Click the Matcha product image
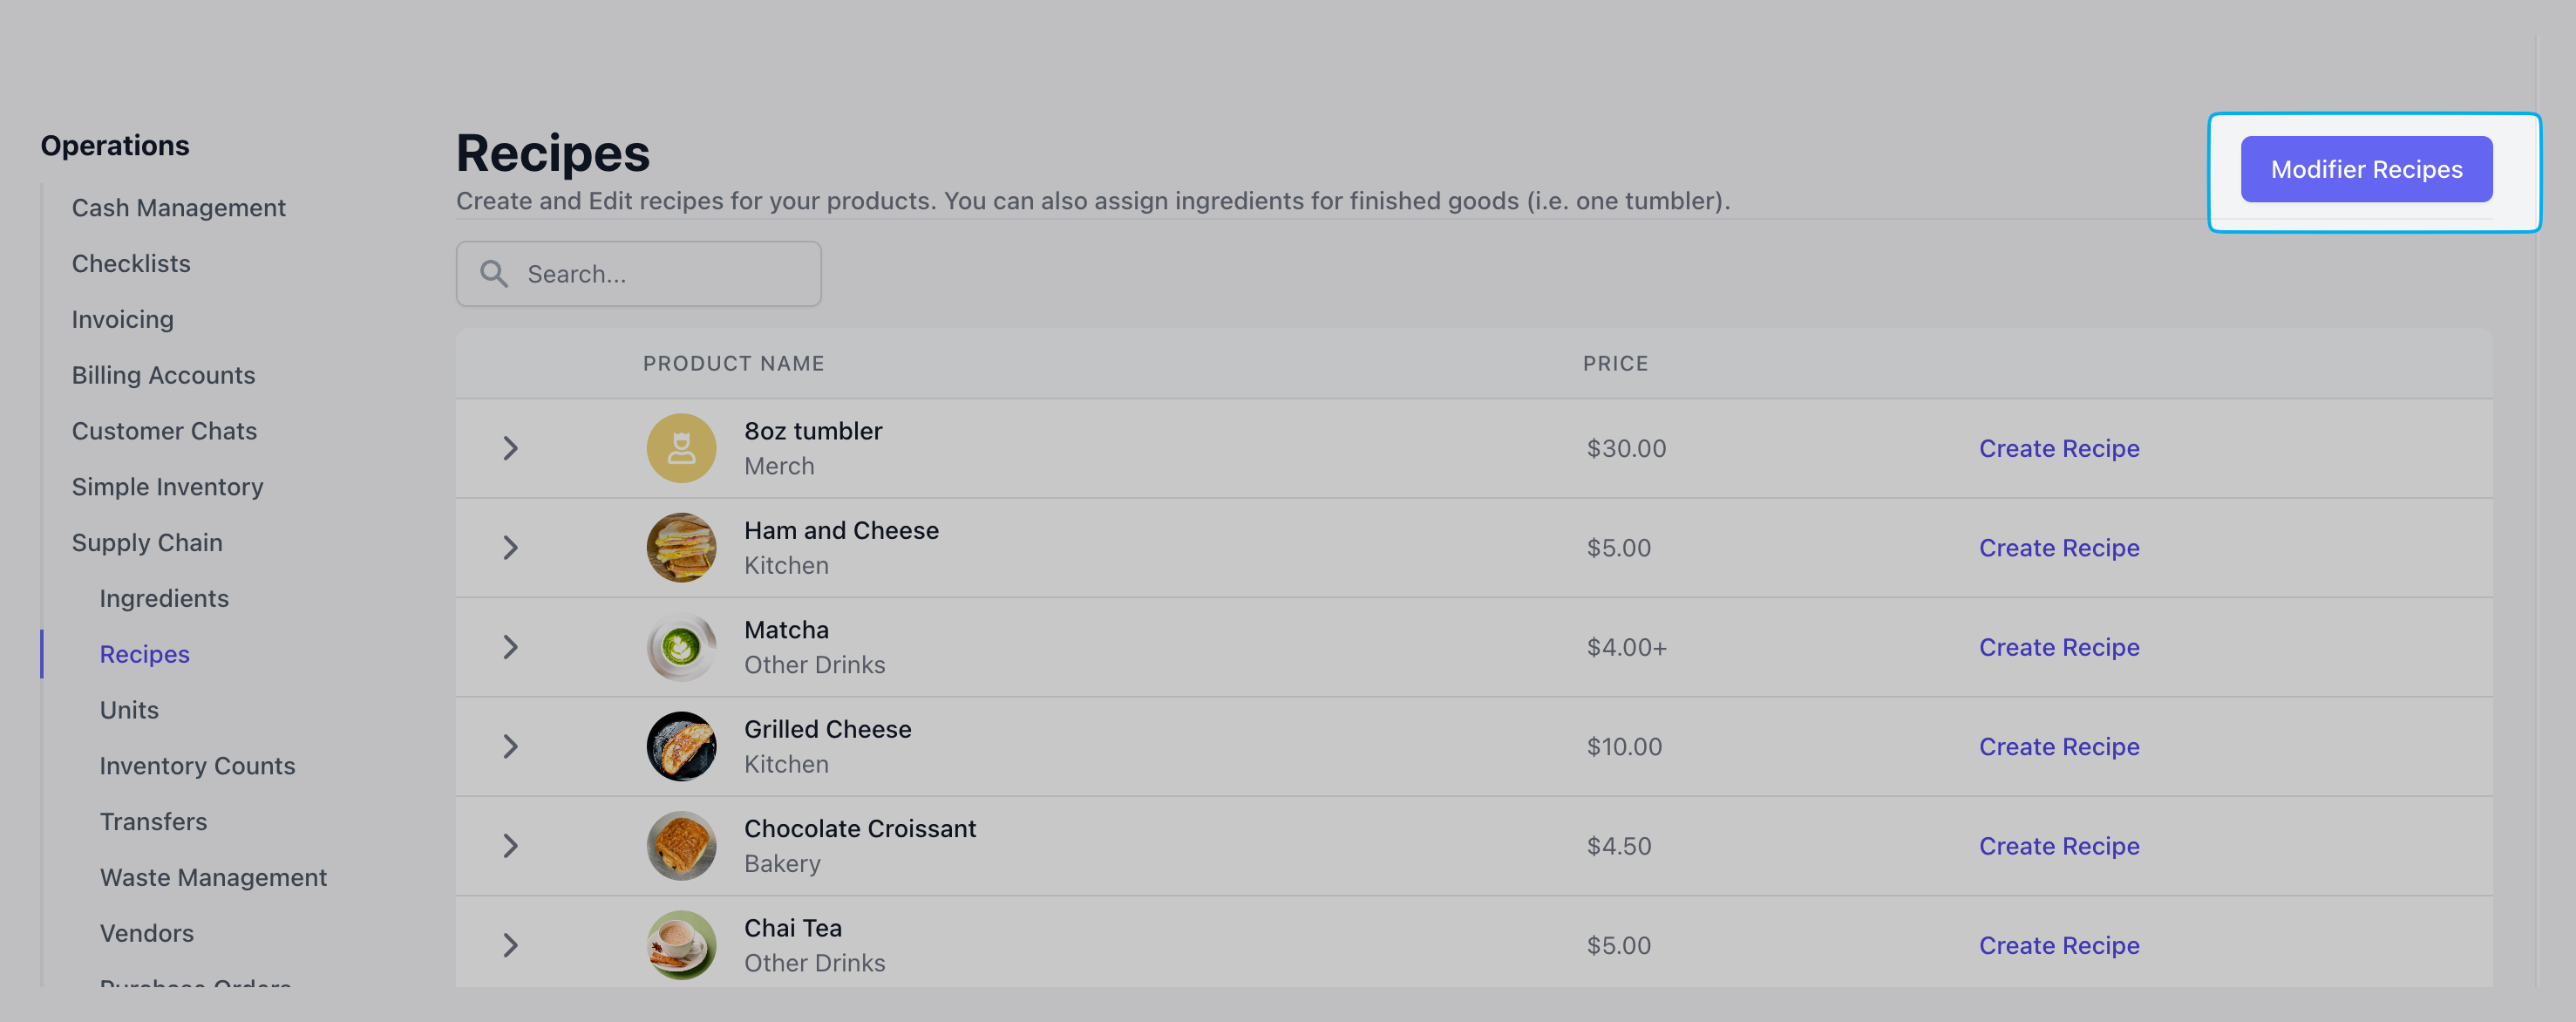Image resolution: width=2576 pixels, height=1022 pixels. click(681, 647)
